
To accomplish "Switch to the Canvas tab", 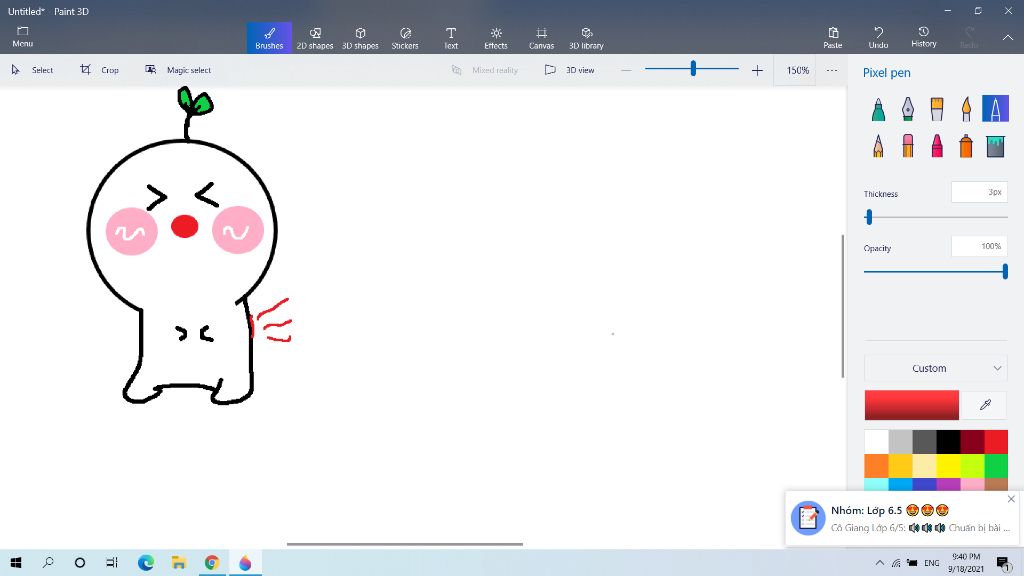I will point(541,37).
